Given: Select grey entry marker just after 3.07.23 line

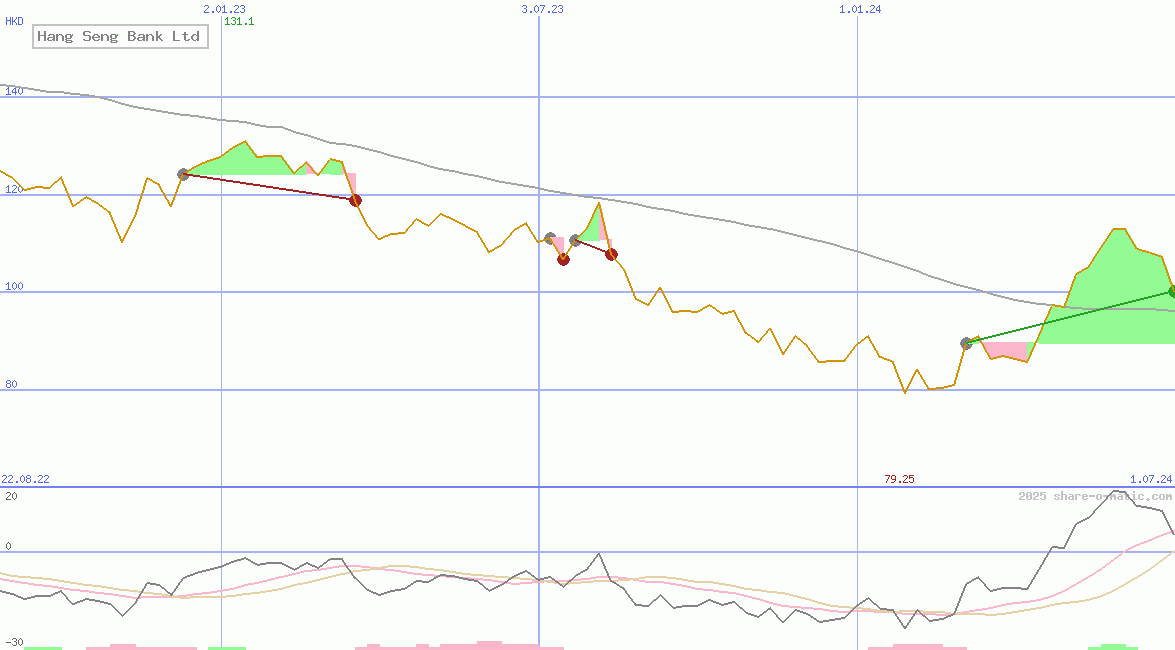Looking at the screenshot, I should pos(550,238).
